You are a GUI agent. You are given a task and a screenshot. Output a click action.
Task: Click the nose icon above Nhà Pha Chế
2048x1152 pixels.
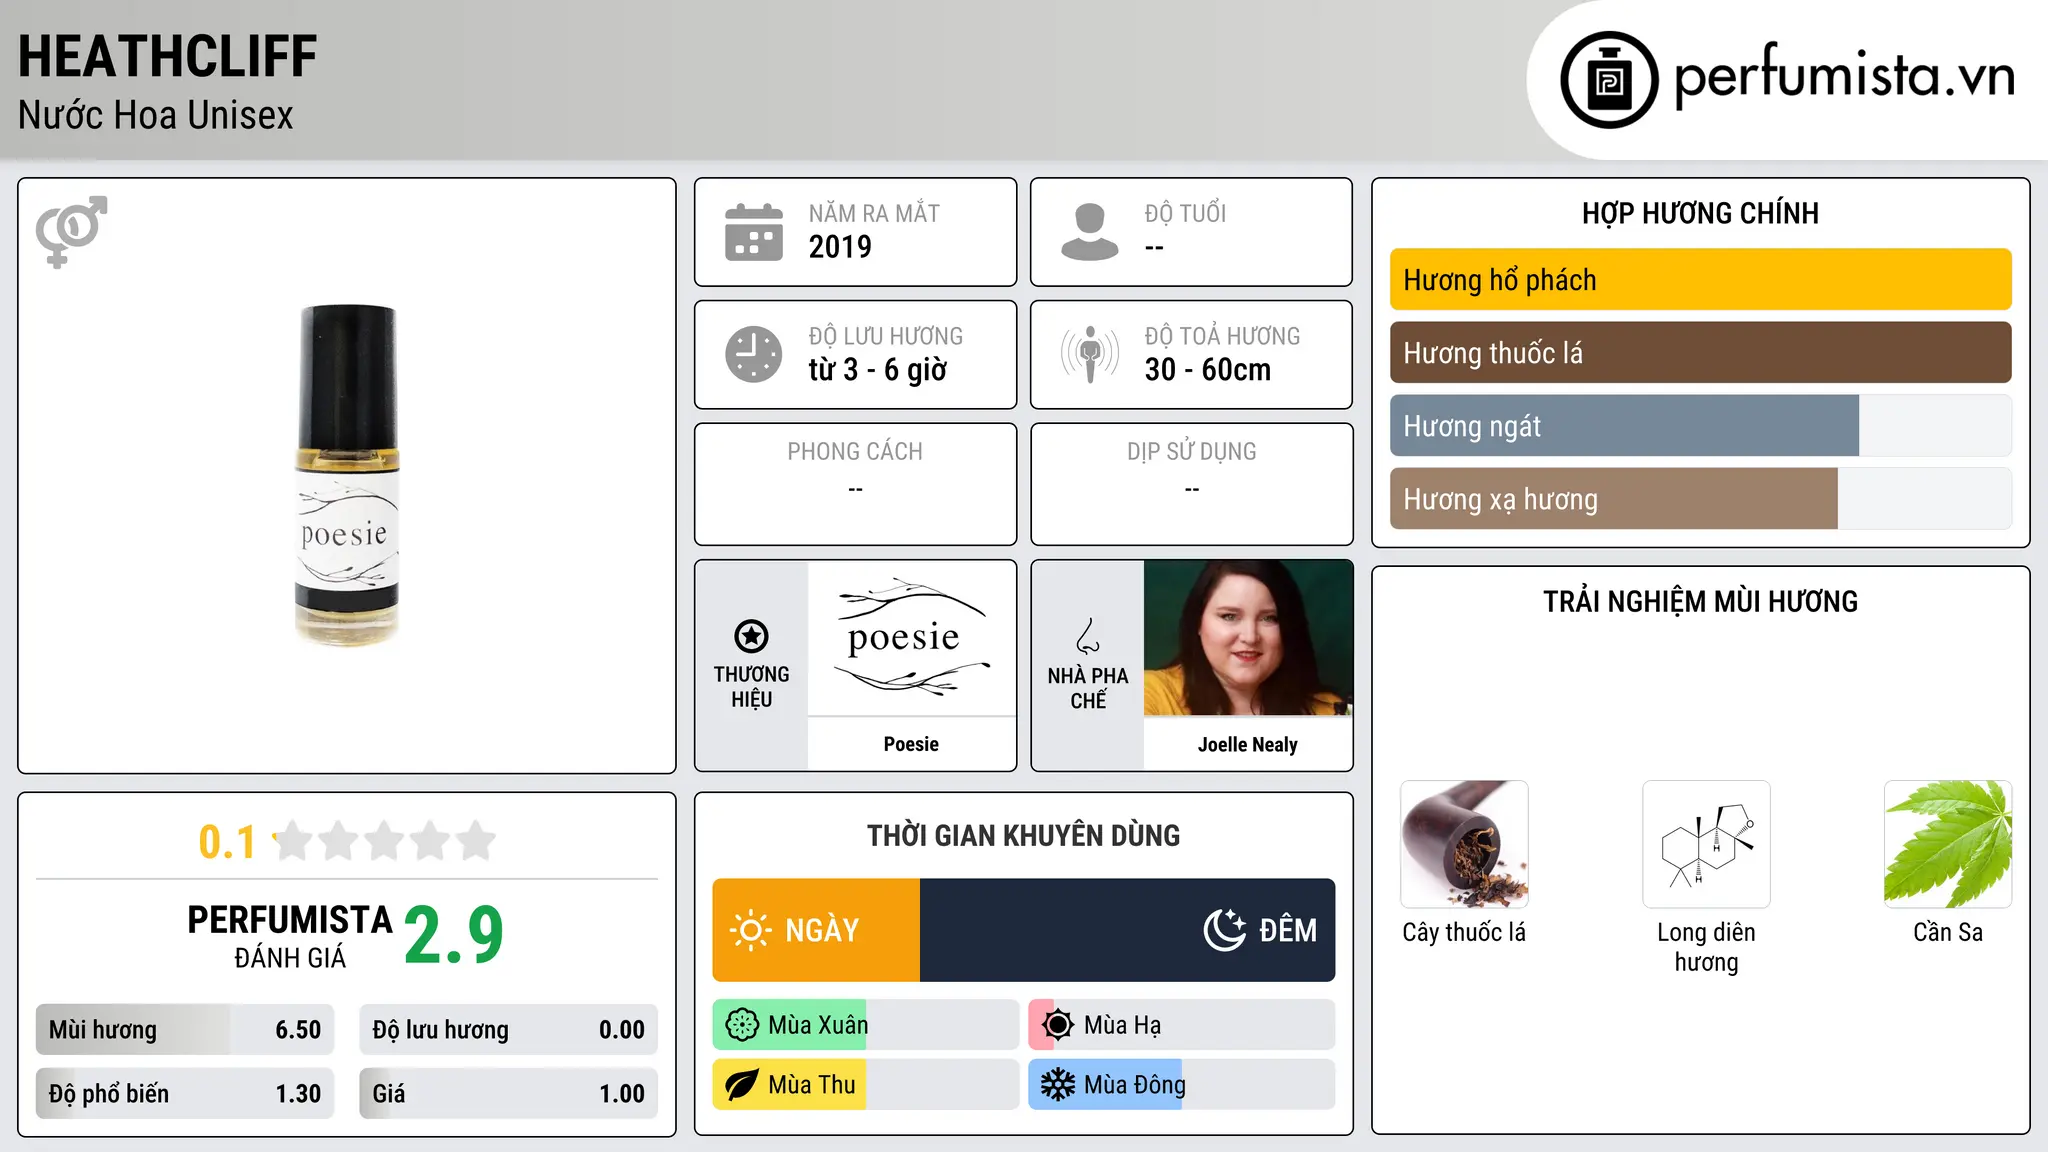point(1088,636)
